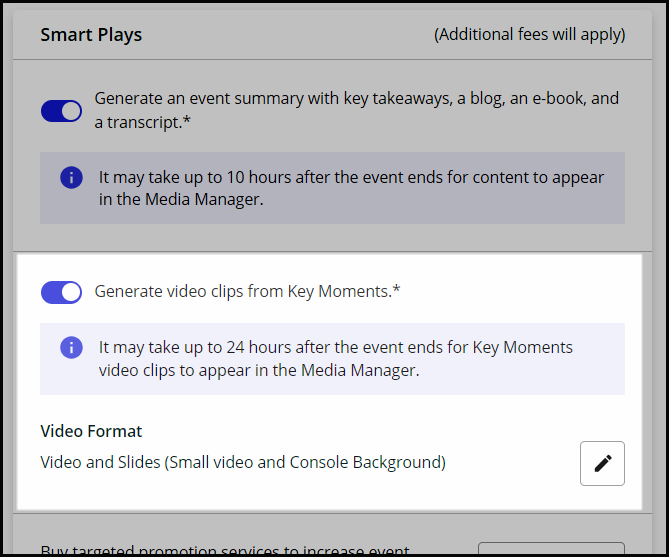Click the info icon in the 10-hour notice

click(x=71, y=177)
